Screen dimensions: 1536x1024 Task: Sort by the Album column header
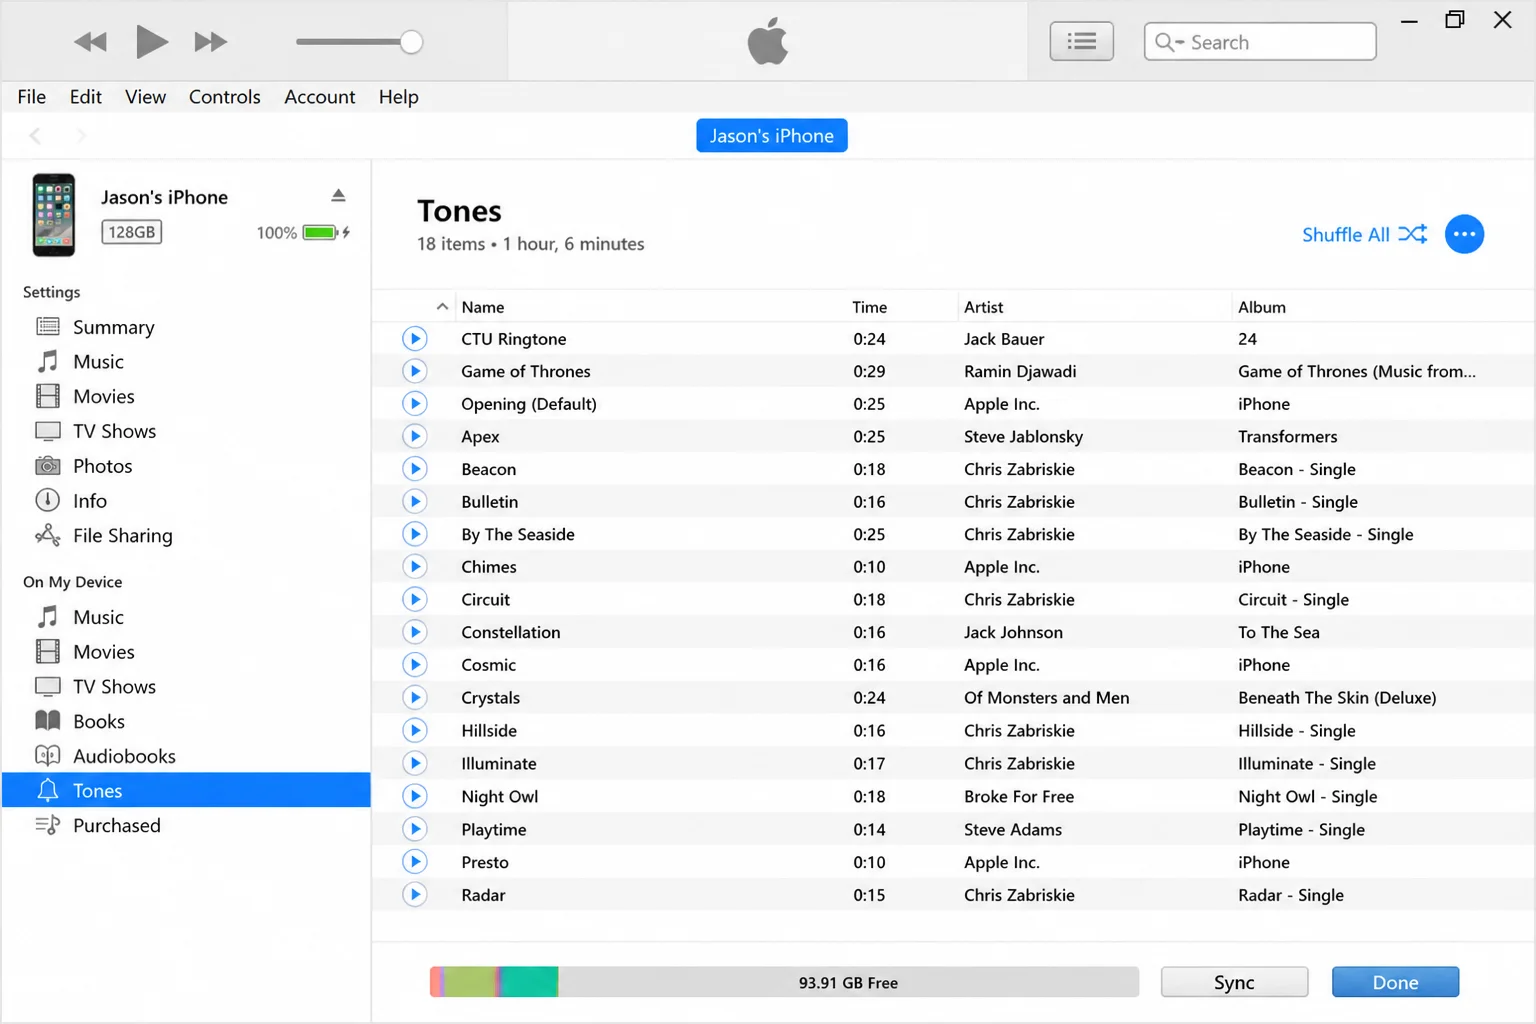[1262, 307]
